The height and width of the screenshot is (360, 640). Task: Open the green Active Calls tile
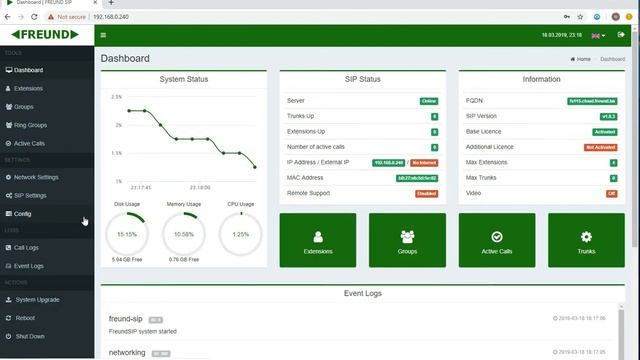click(x=497, y=240)
